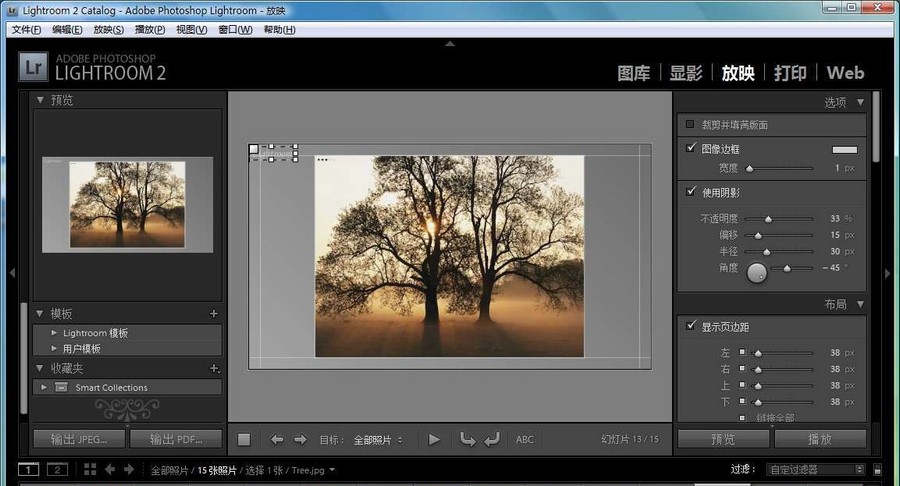The image size is (900, 486).
Task: Click the 输出 PDF... button
Action: coord(175,439)
